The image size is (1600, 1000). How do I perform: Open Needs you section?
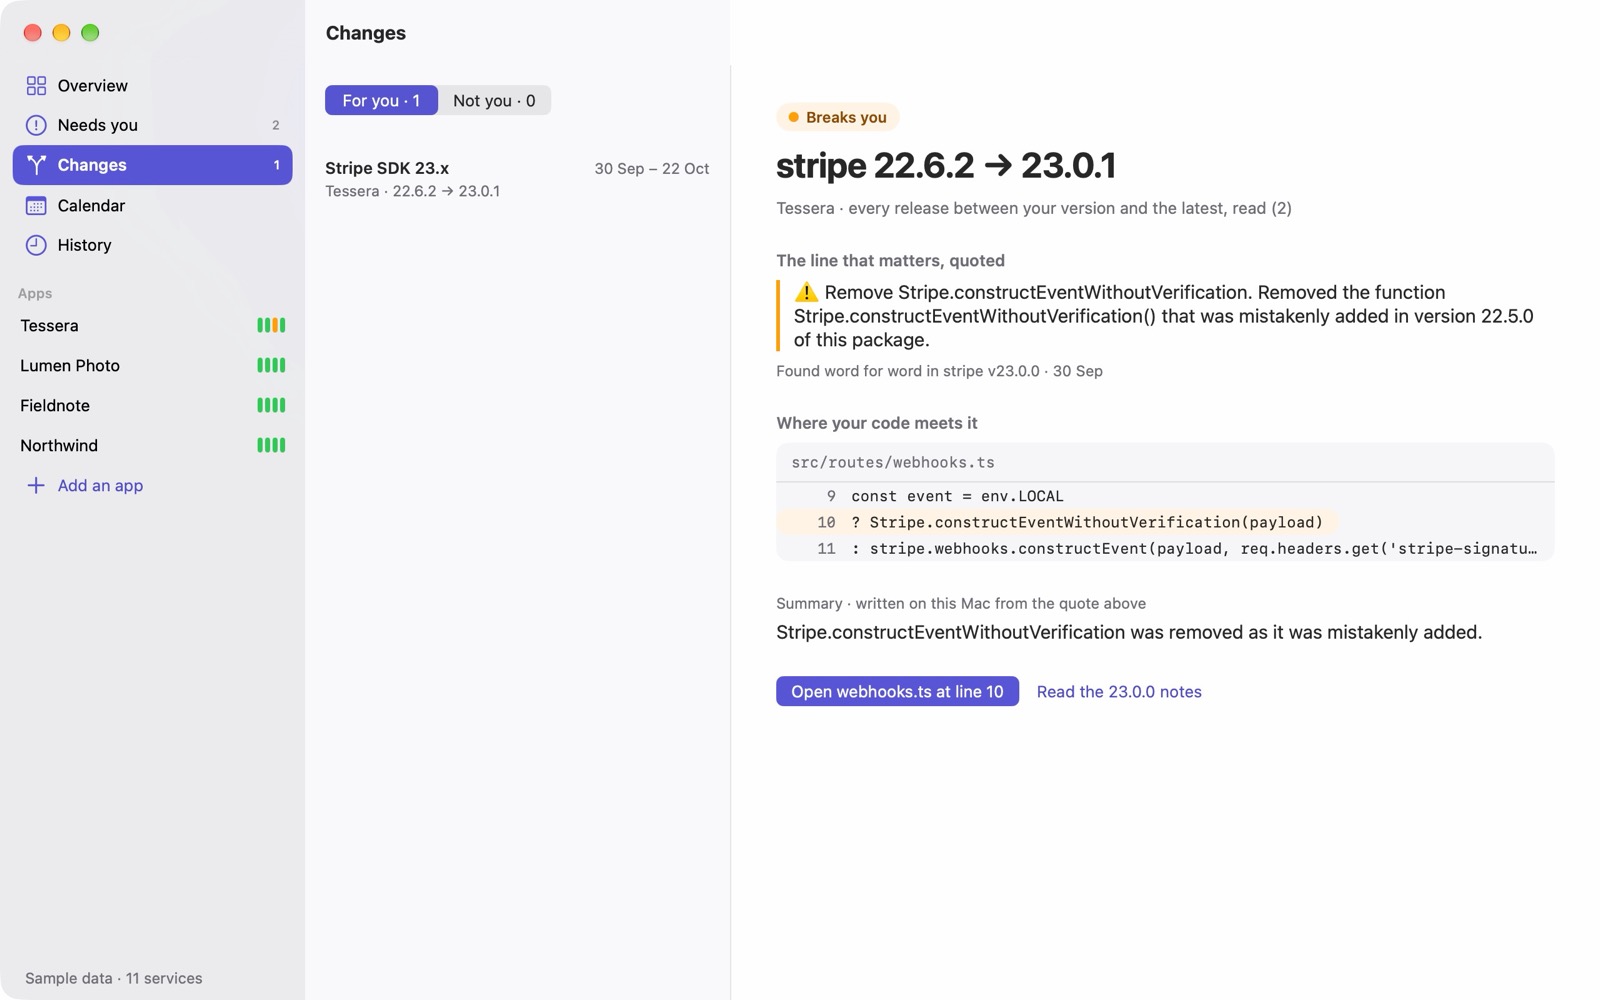click(x=152, y=125)
